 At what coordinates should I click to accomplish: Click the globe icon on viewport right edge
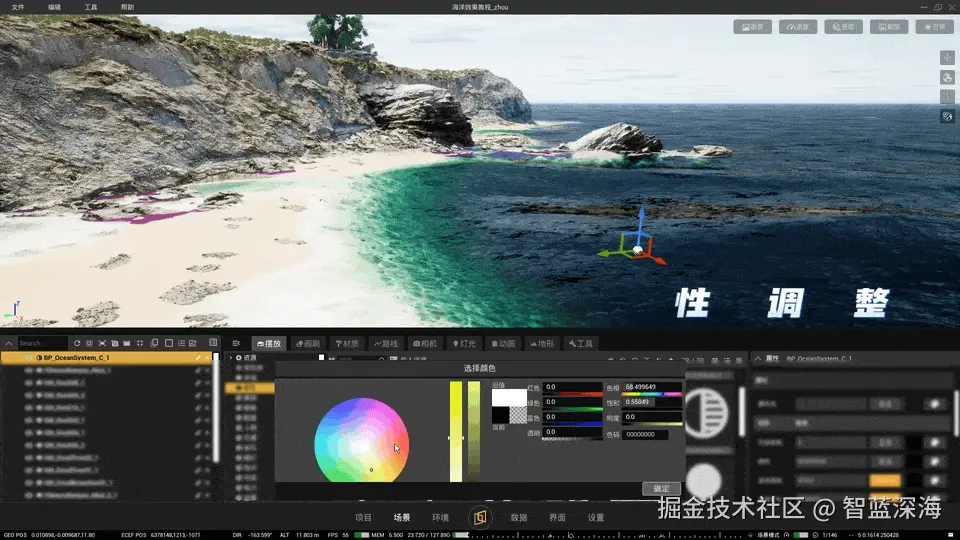coord(948,77)
